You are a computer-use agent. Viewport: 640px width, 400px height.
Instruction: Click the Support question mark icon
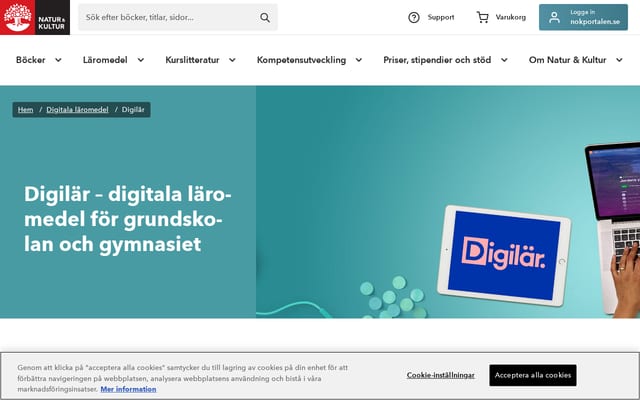click(x=413, y=18)
